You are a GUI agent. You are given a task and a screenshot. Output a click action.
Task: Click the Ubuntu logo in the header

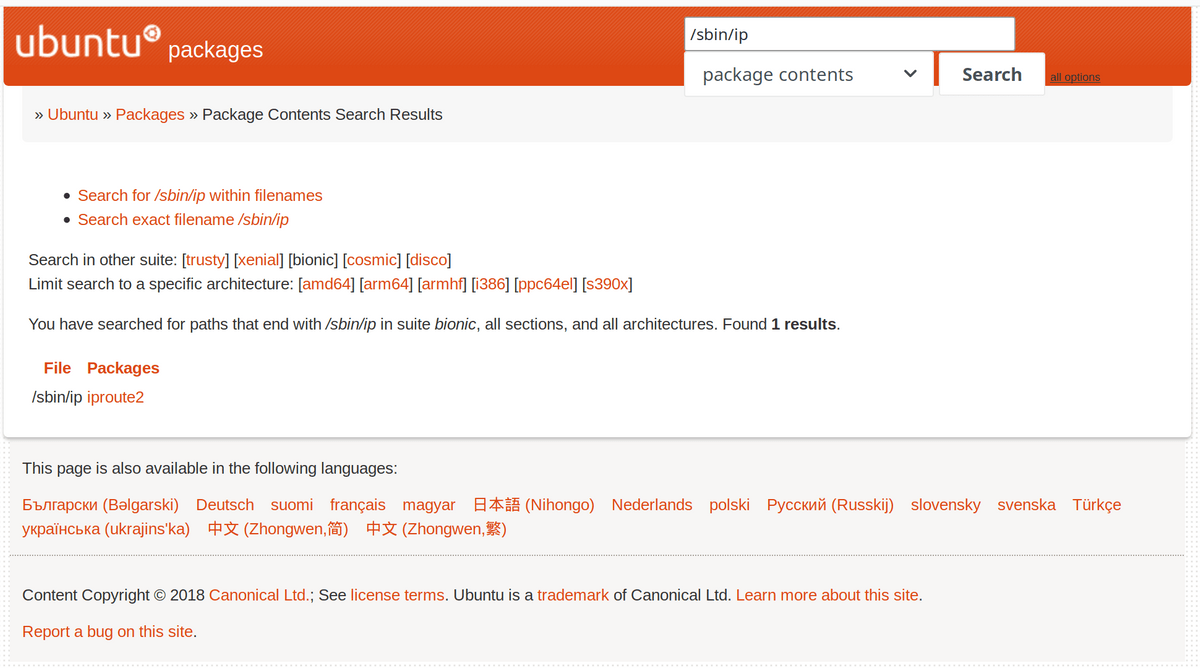point(88,44)
